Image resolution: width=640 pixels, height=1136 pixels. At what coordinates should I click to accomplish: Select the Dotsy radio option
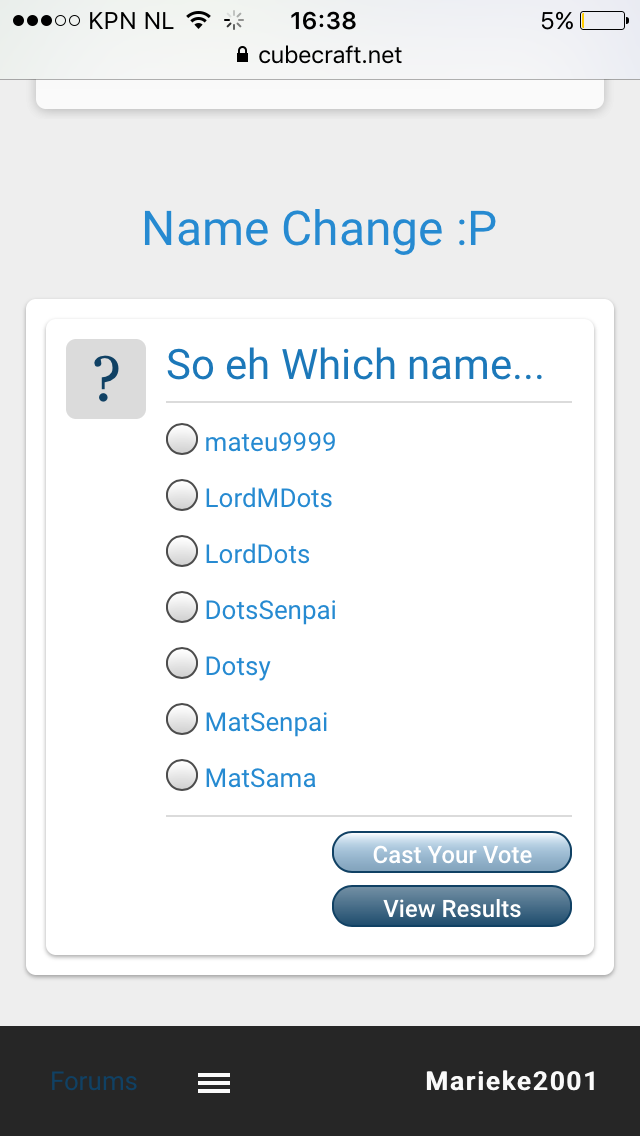182,663
